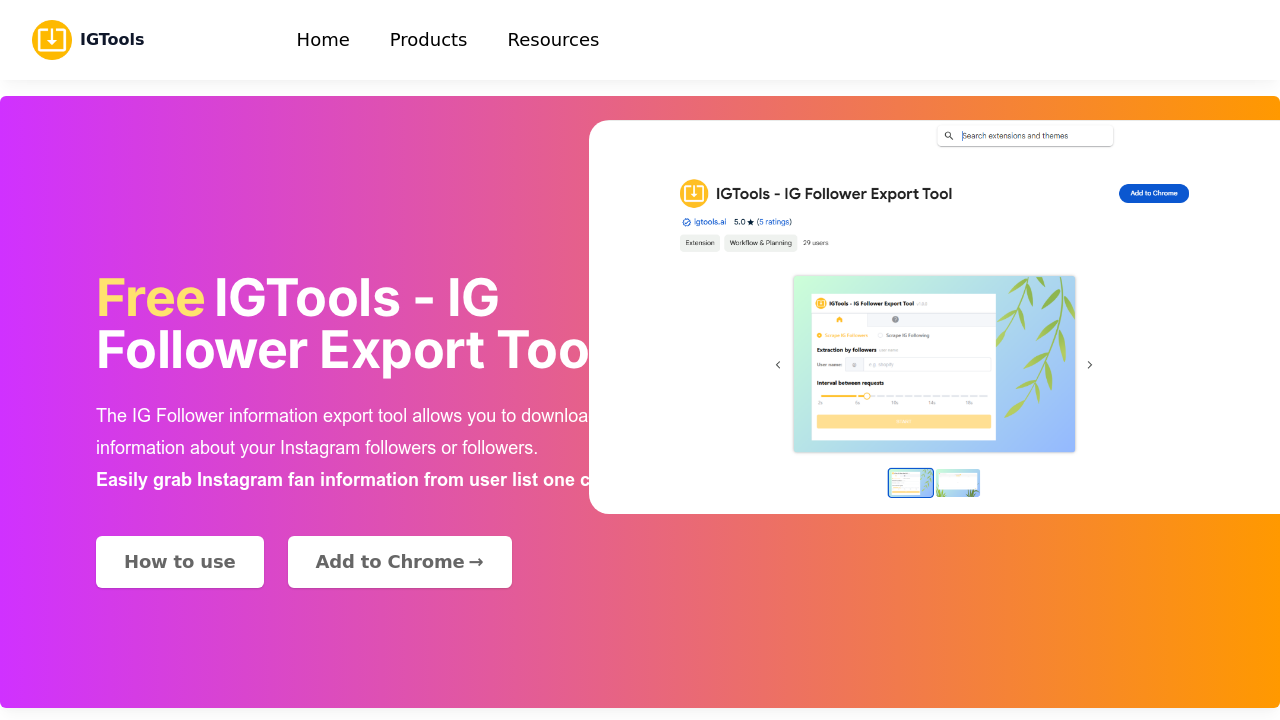The width and height of the screenshot is (1280, 720).
Task: Open the Products menu
Action: click(428, 39)
